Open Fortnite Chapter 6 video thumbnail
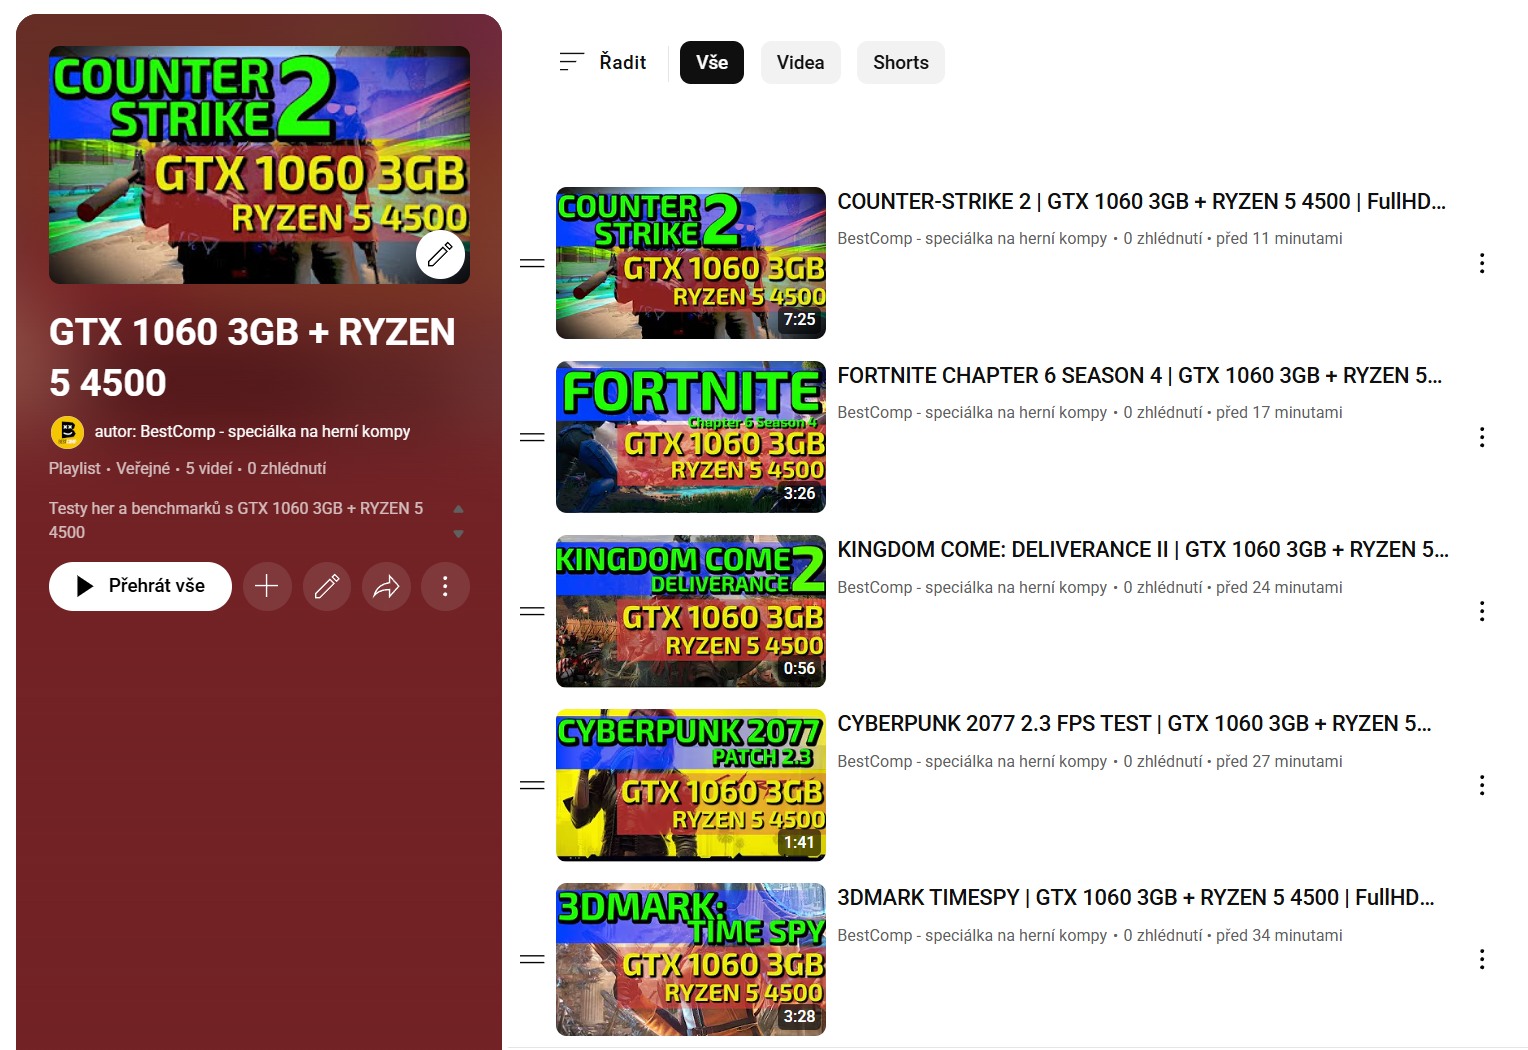This screenshot has width=1528, height=1050. 691,437
